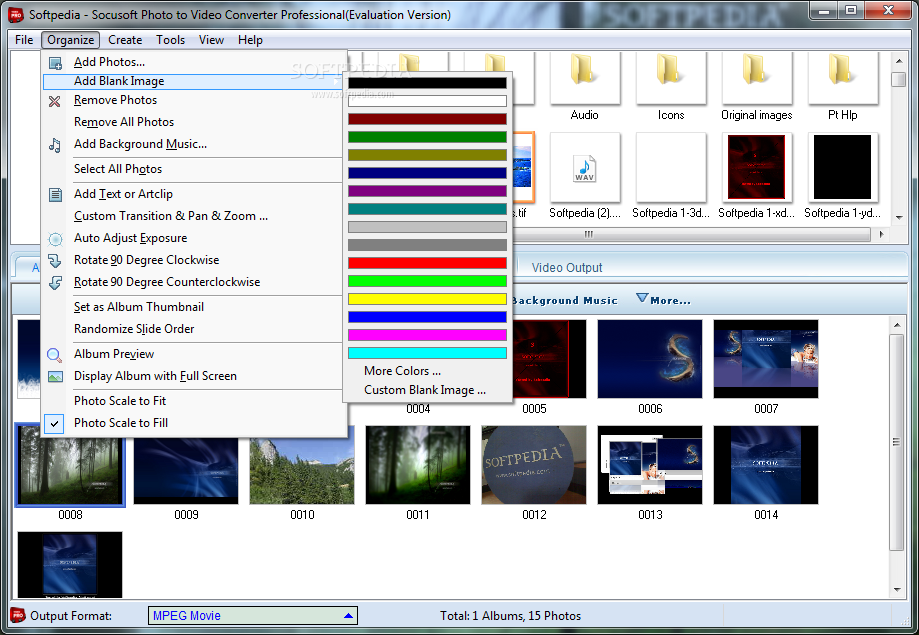Select the Softpedia (2) WAV file icon
The width and height of the screenshot is (919, 635).
click(x=584, y=169)
